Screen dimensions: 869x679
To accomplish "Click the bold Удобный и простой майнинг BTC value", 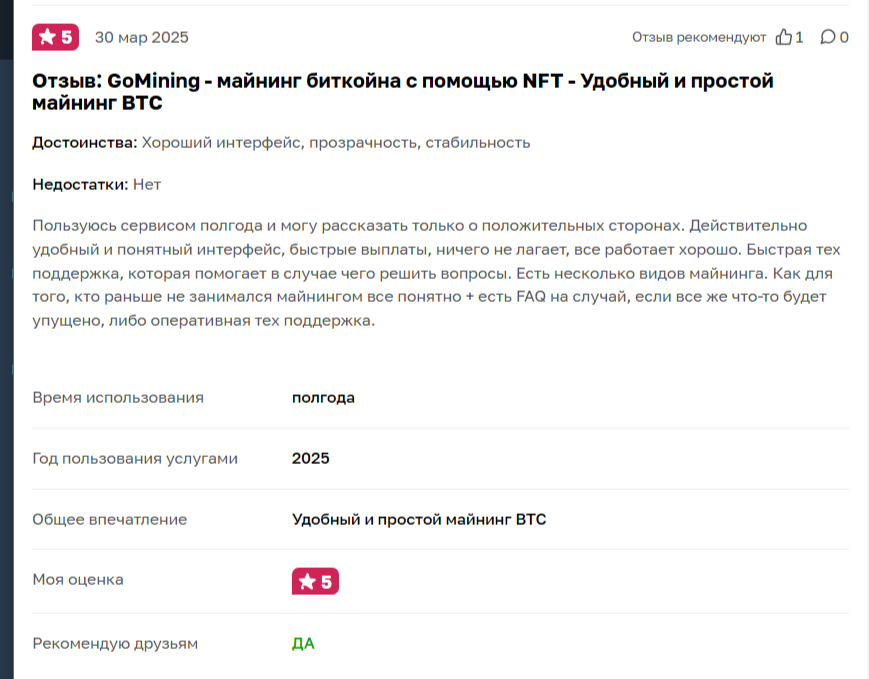I will click(x=419, y=519).
